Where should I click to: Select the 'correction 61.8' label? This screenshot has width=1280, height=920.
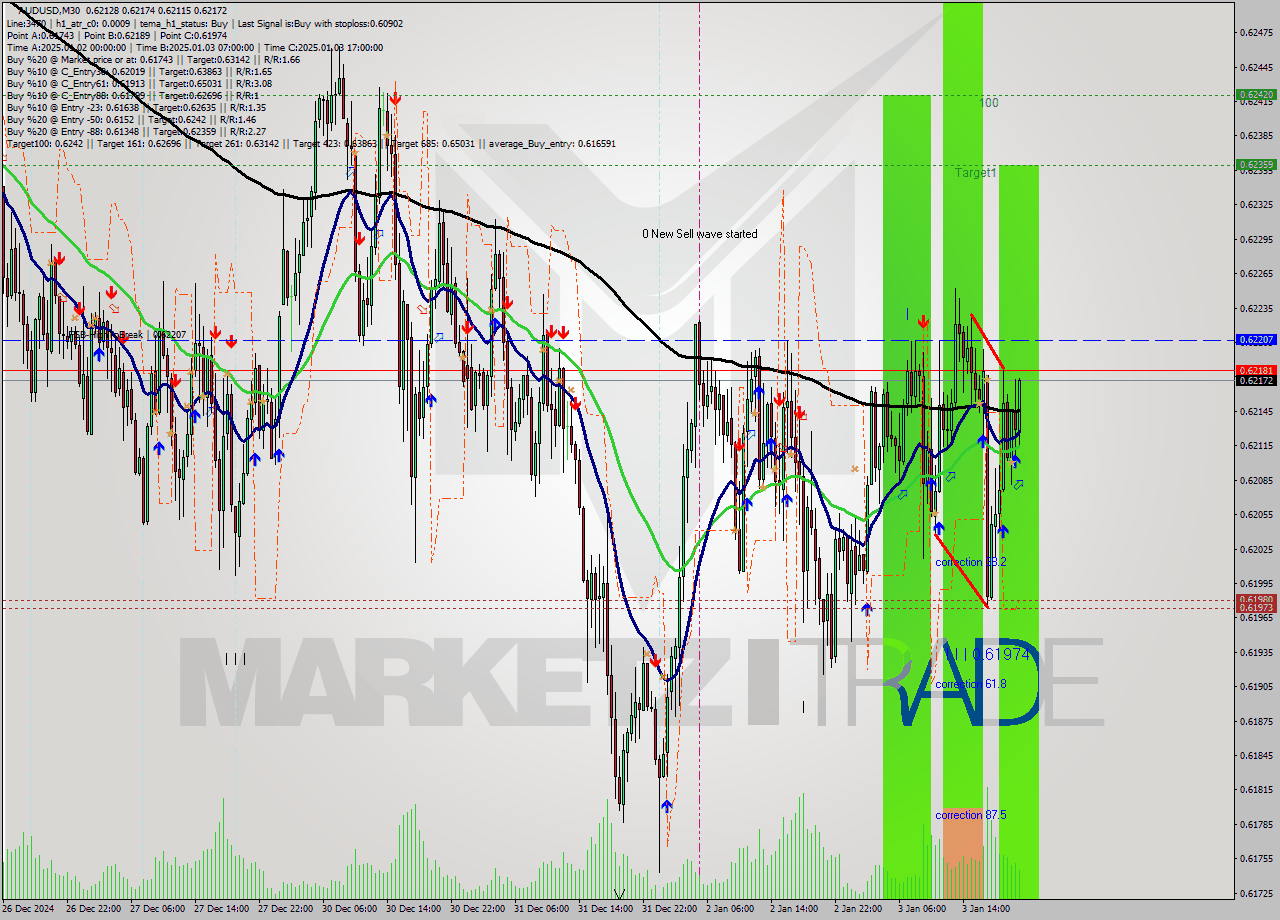coord(970,684)
